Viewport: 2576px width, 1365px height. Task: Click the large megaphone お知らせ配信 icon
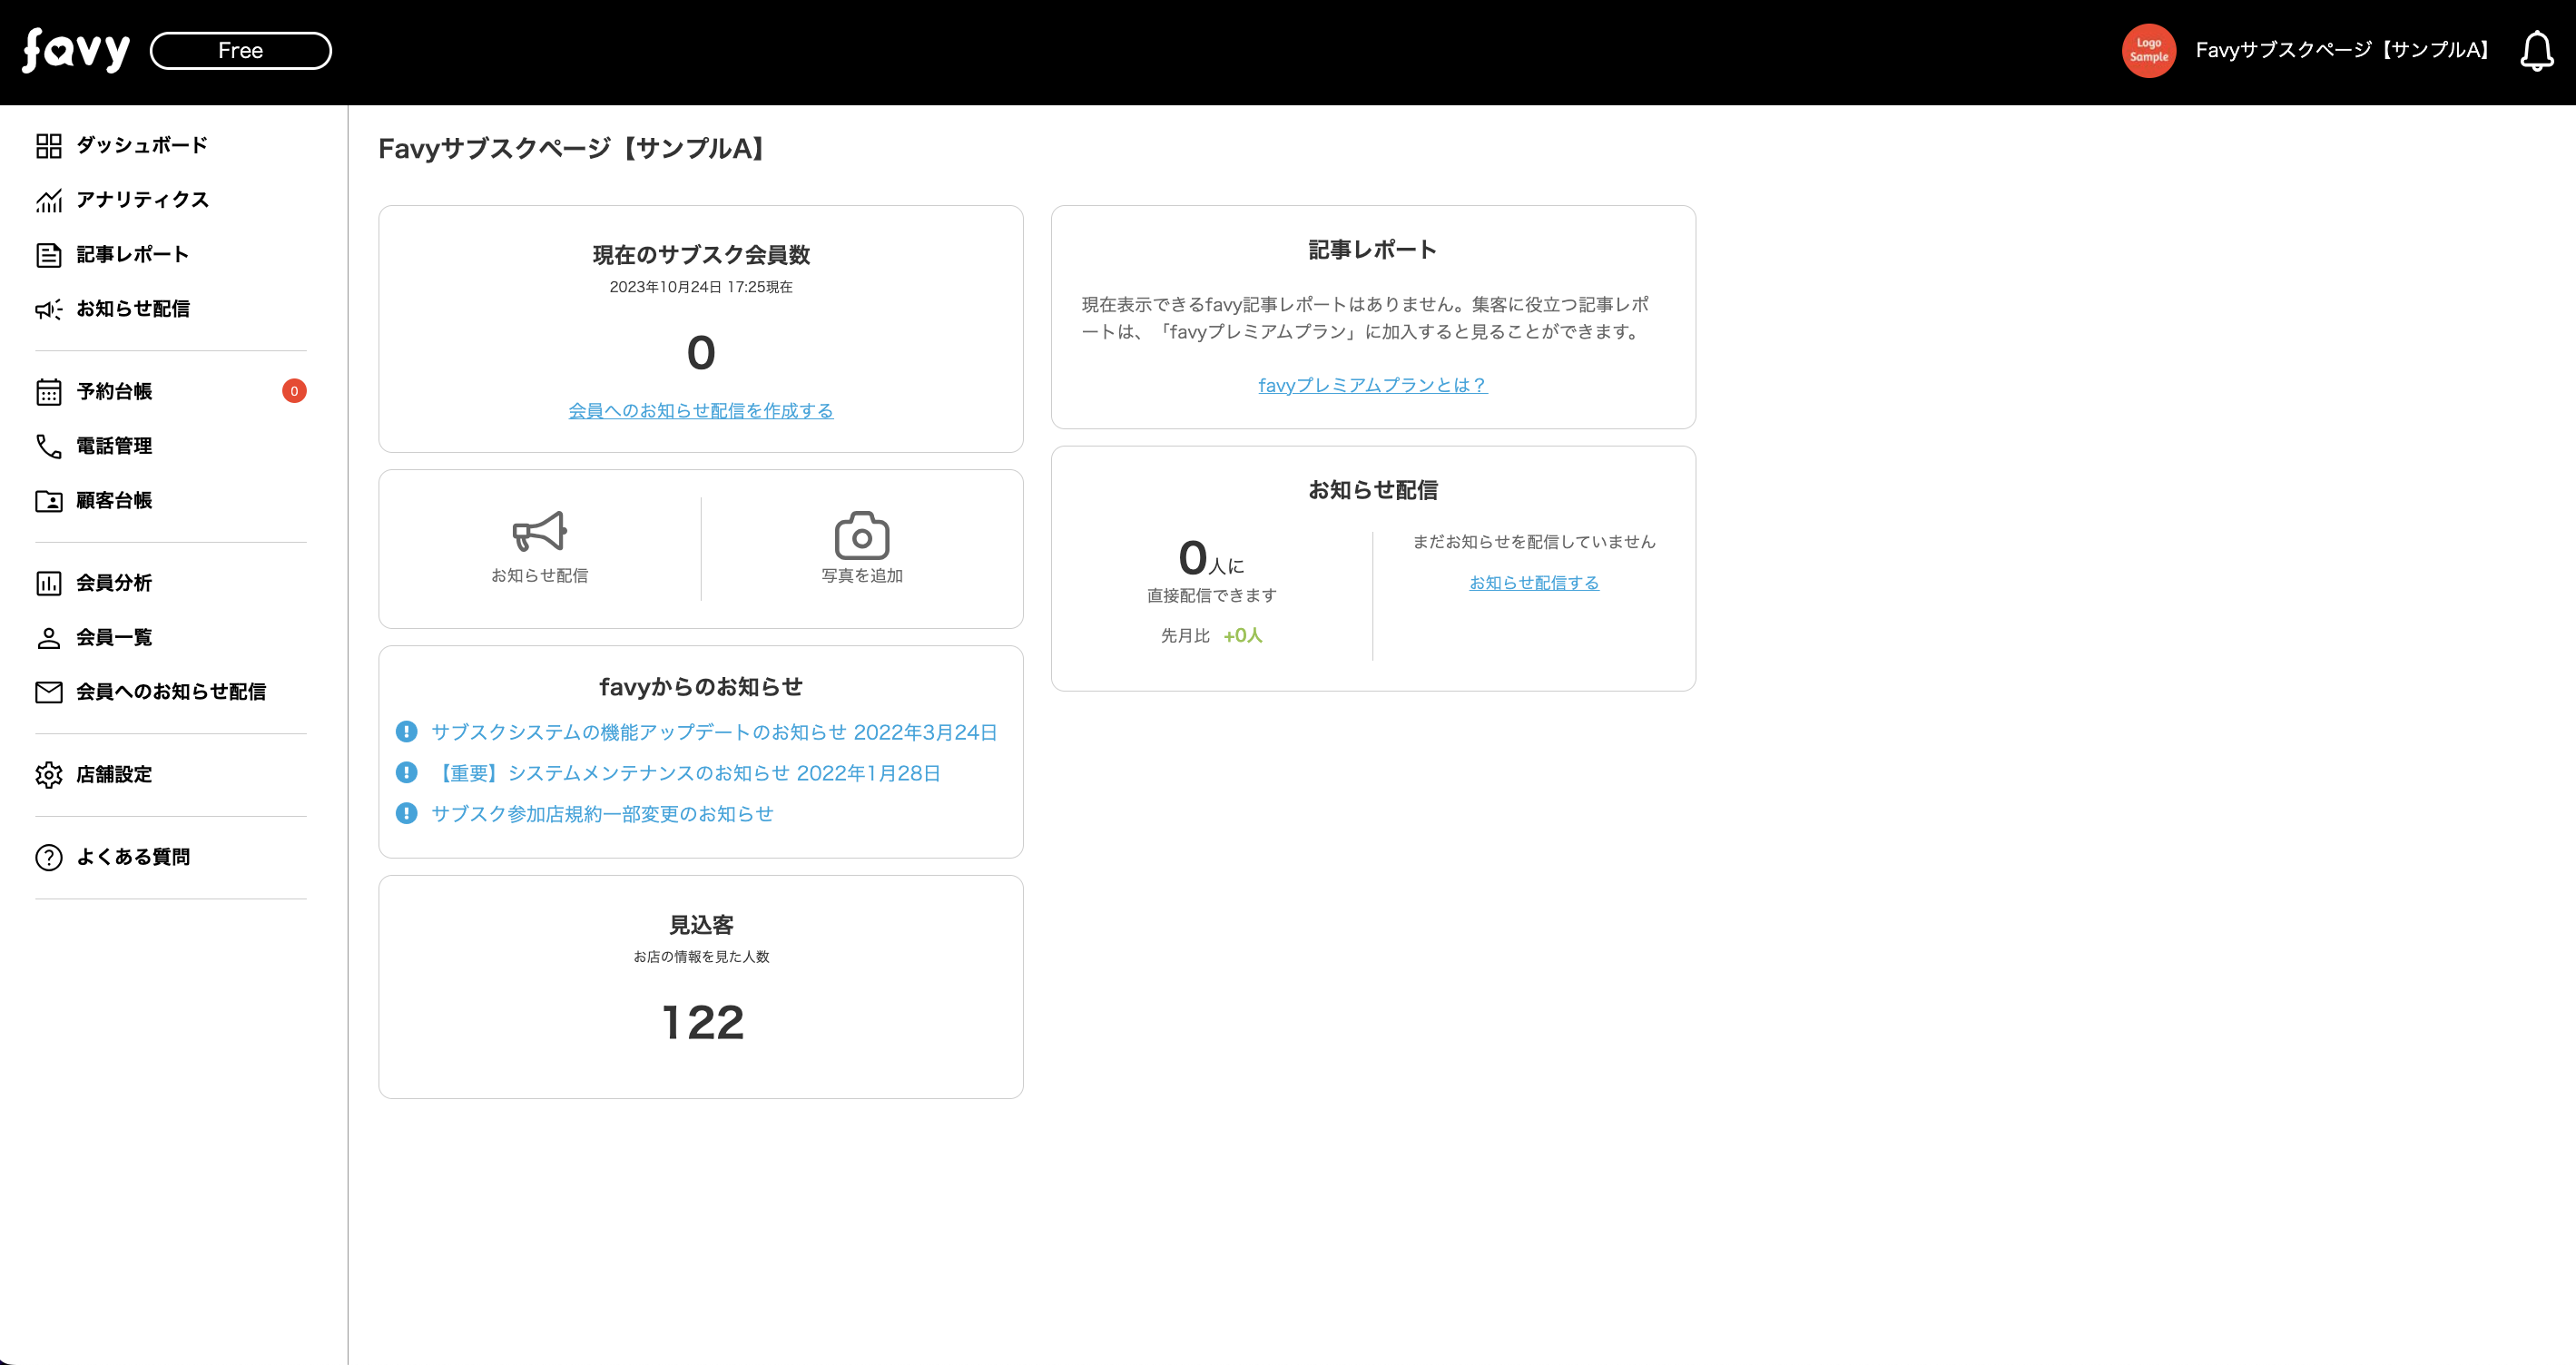[540, 532]
